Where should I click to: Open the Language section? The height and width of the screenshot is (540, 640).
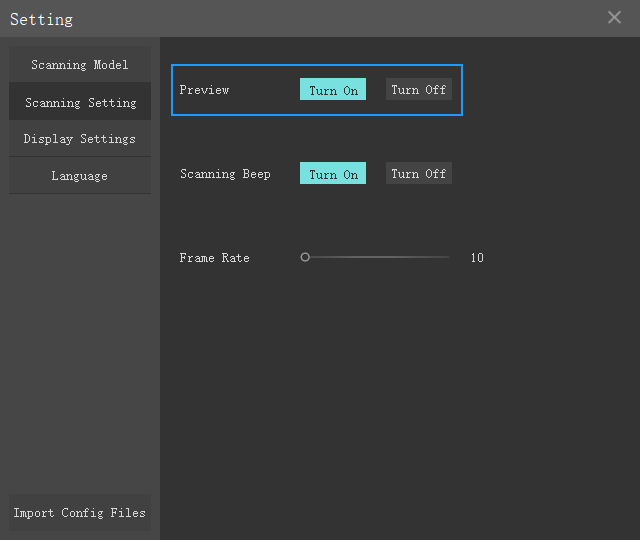[x=80, y=176]
